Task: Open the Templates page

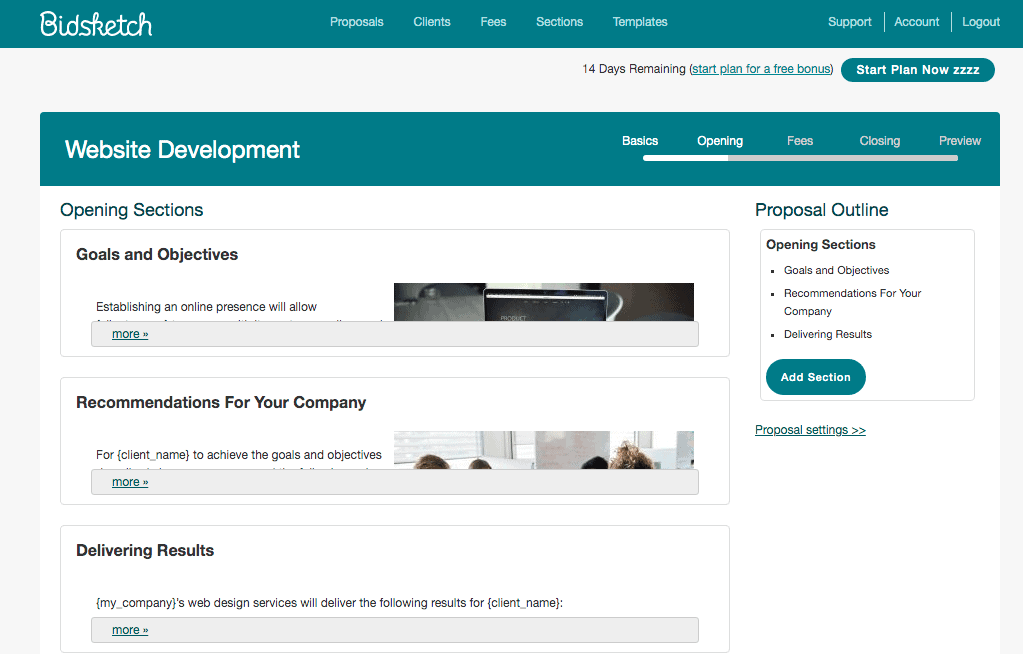Action: pyautogui.click(x=640, y=22)
